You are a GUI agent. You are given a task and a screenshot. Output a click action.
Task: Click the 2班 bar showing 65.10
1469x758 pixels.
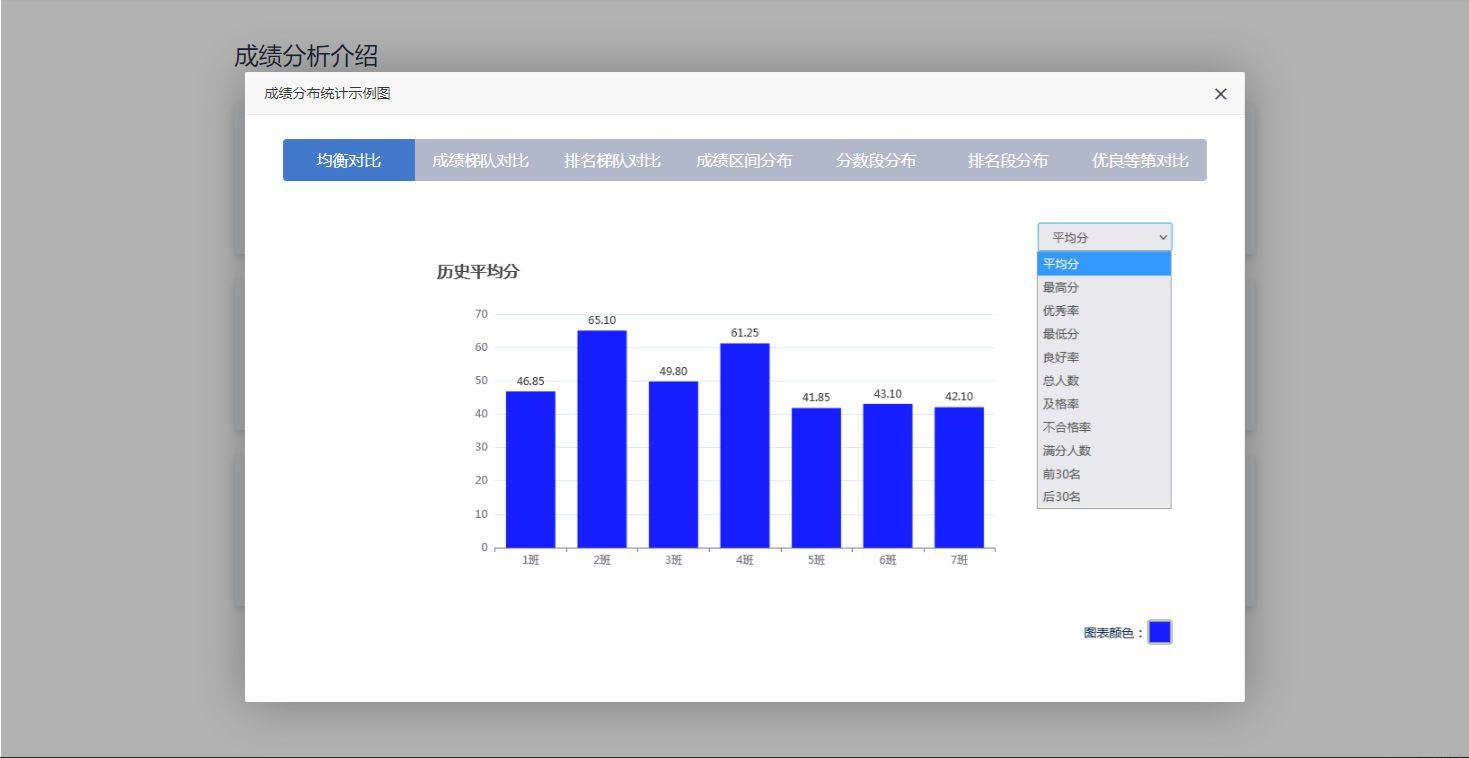602,439
